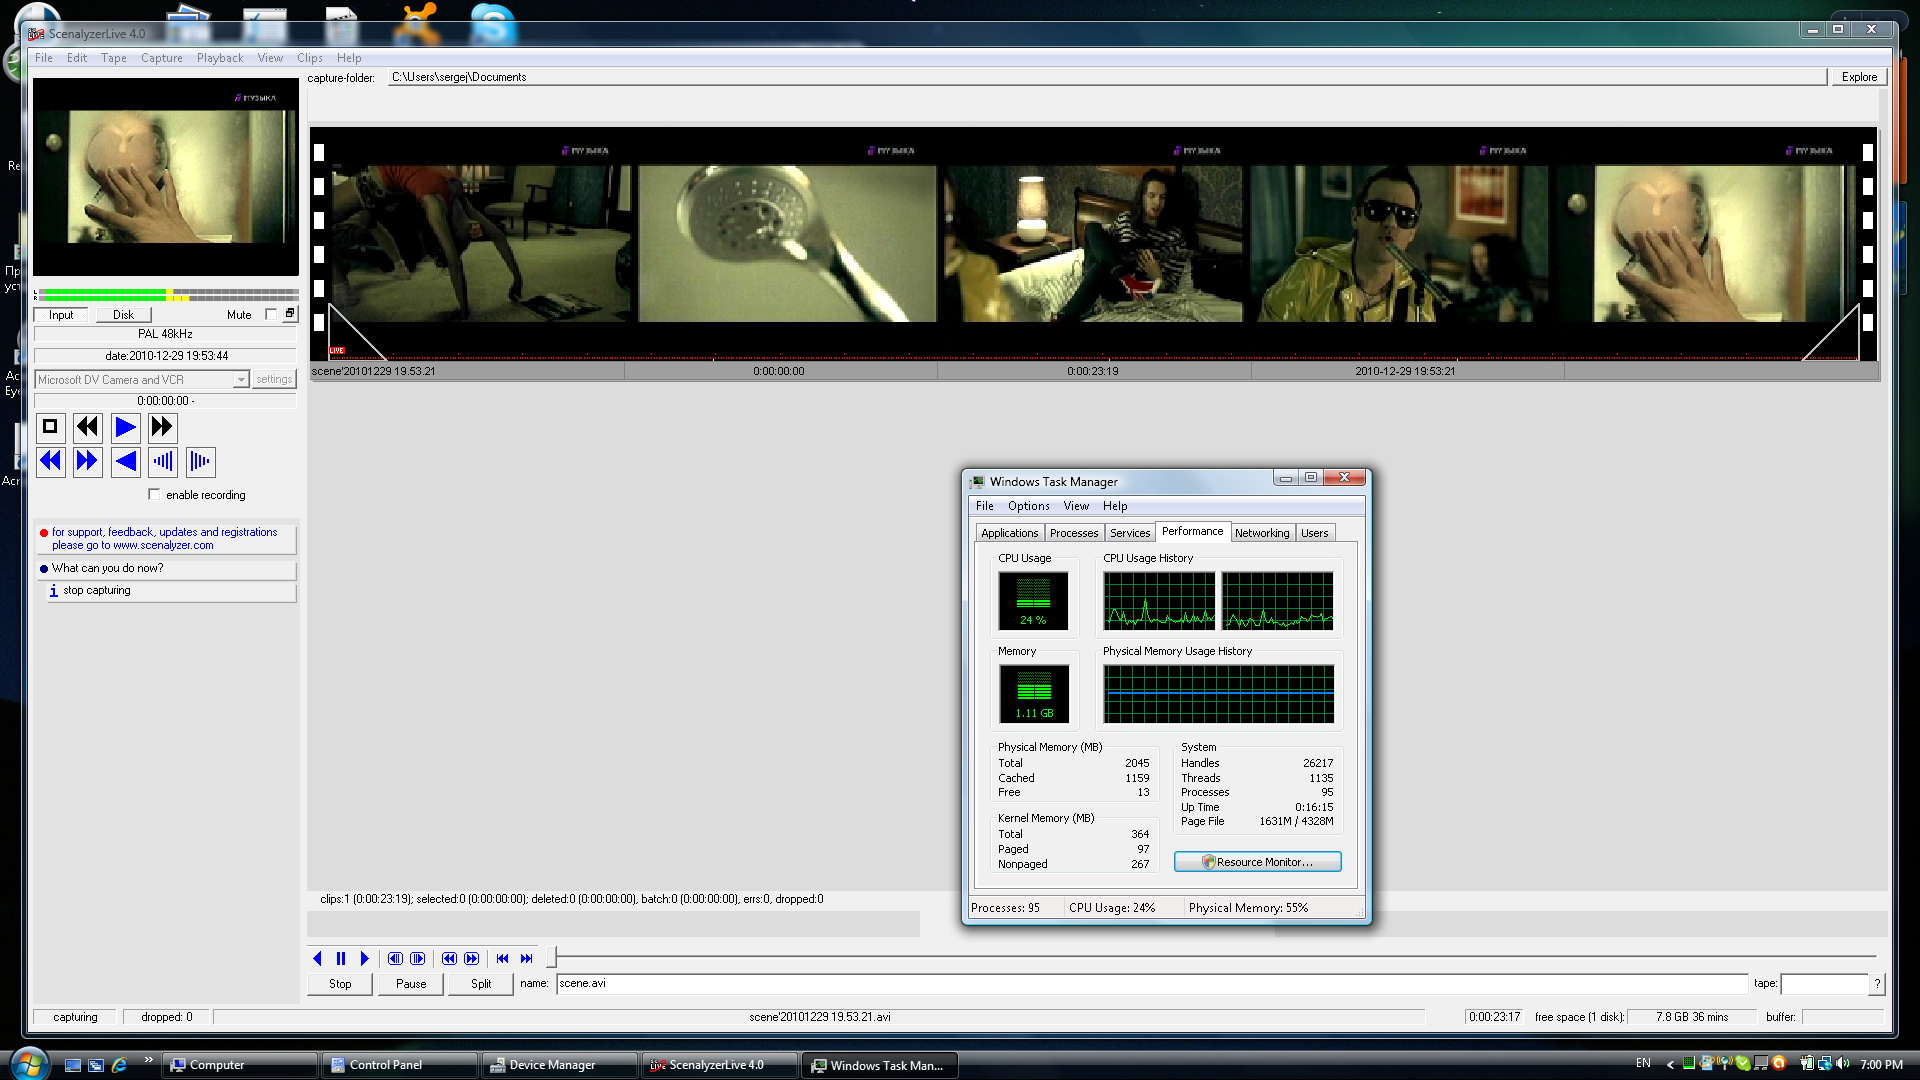The height and width of the screenshot is (1080, 1920).
Task: Click the blue reverse play button
Action: 125,462
